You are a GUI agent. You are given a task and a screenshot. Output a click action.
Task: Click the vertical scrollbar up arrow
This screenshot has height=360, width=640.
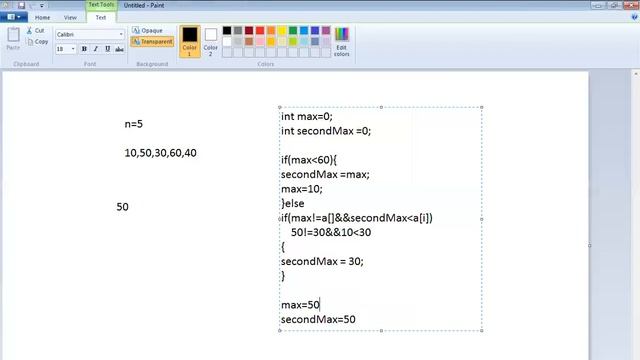[x=636, y=74]
